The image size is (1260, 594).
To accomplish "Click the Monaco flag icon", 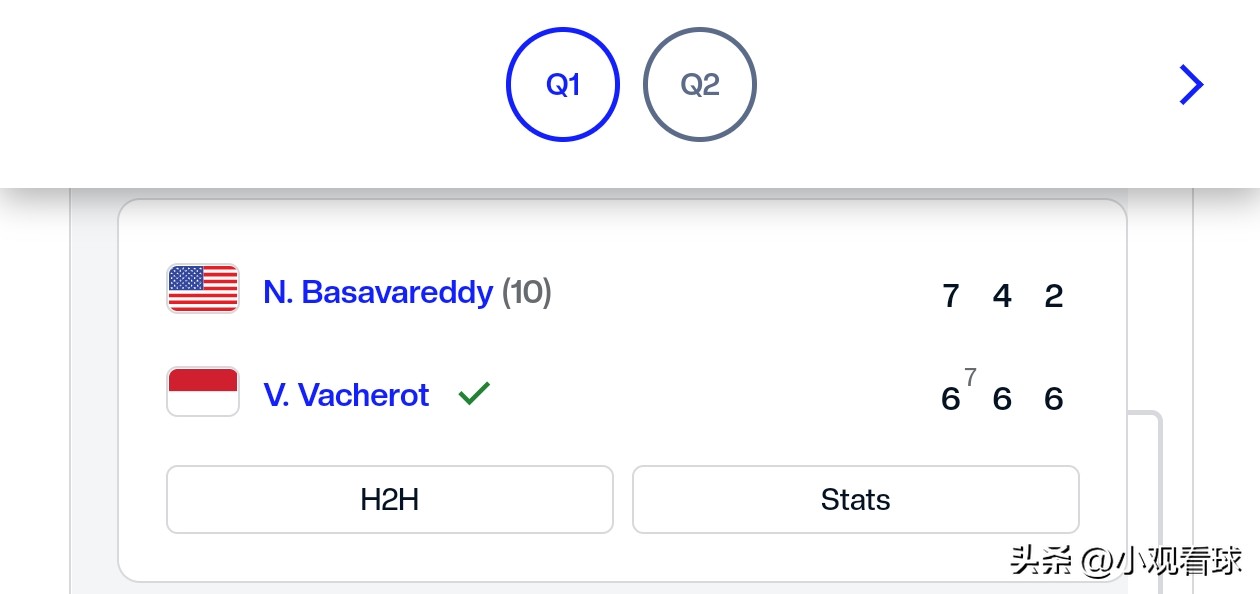I will point(203,391).
